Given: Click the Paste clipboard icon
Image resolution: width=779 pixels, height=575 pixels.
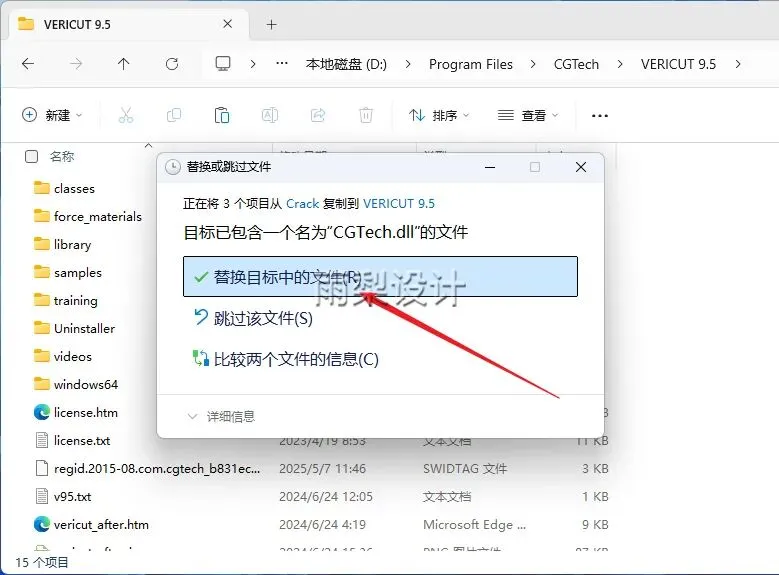Looking at the screenshot, I should (222, 115).
